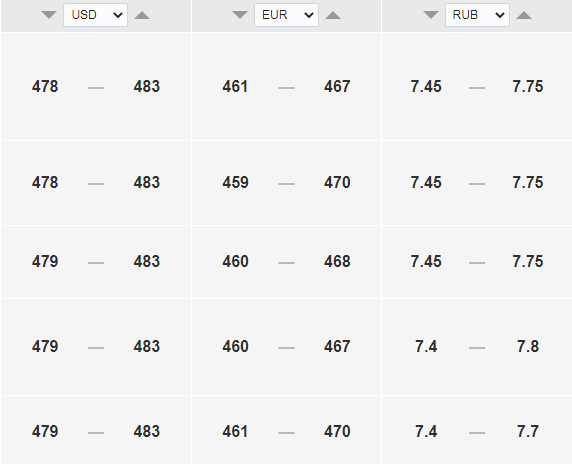
Task: Click the up arrow beside EUR
Action: point(333,15)
